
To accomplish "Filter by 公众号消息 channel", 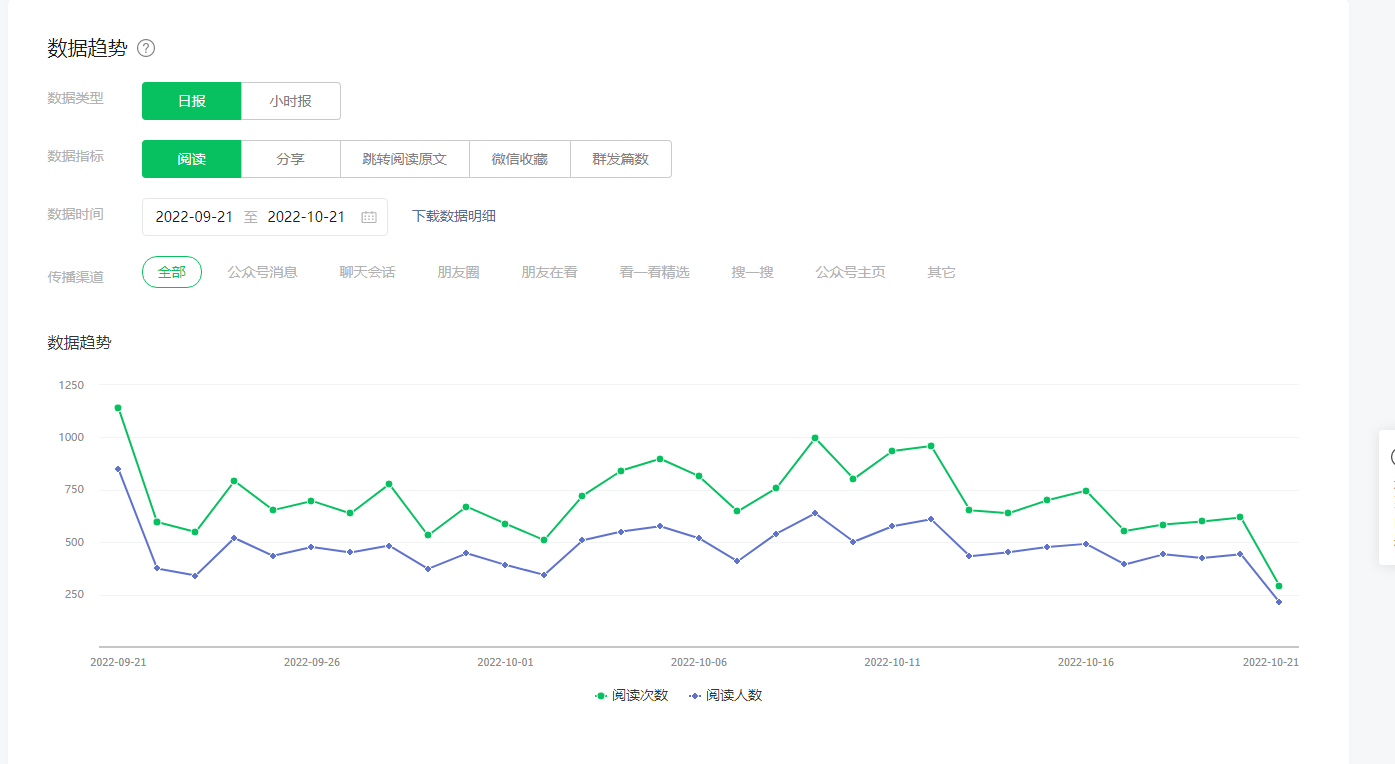I will tap(262, 272).
